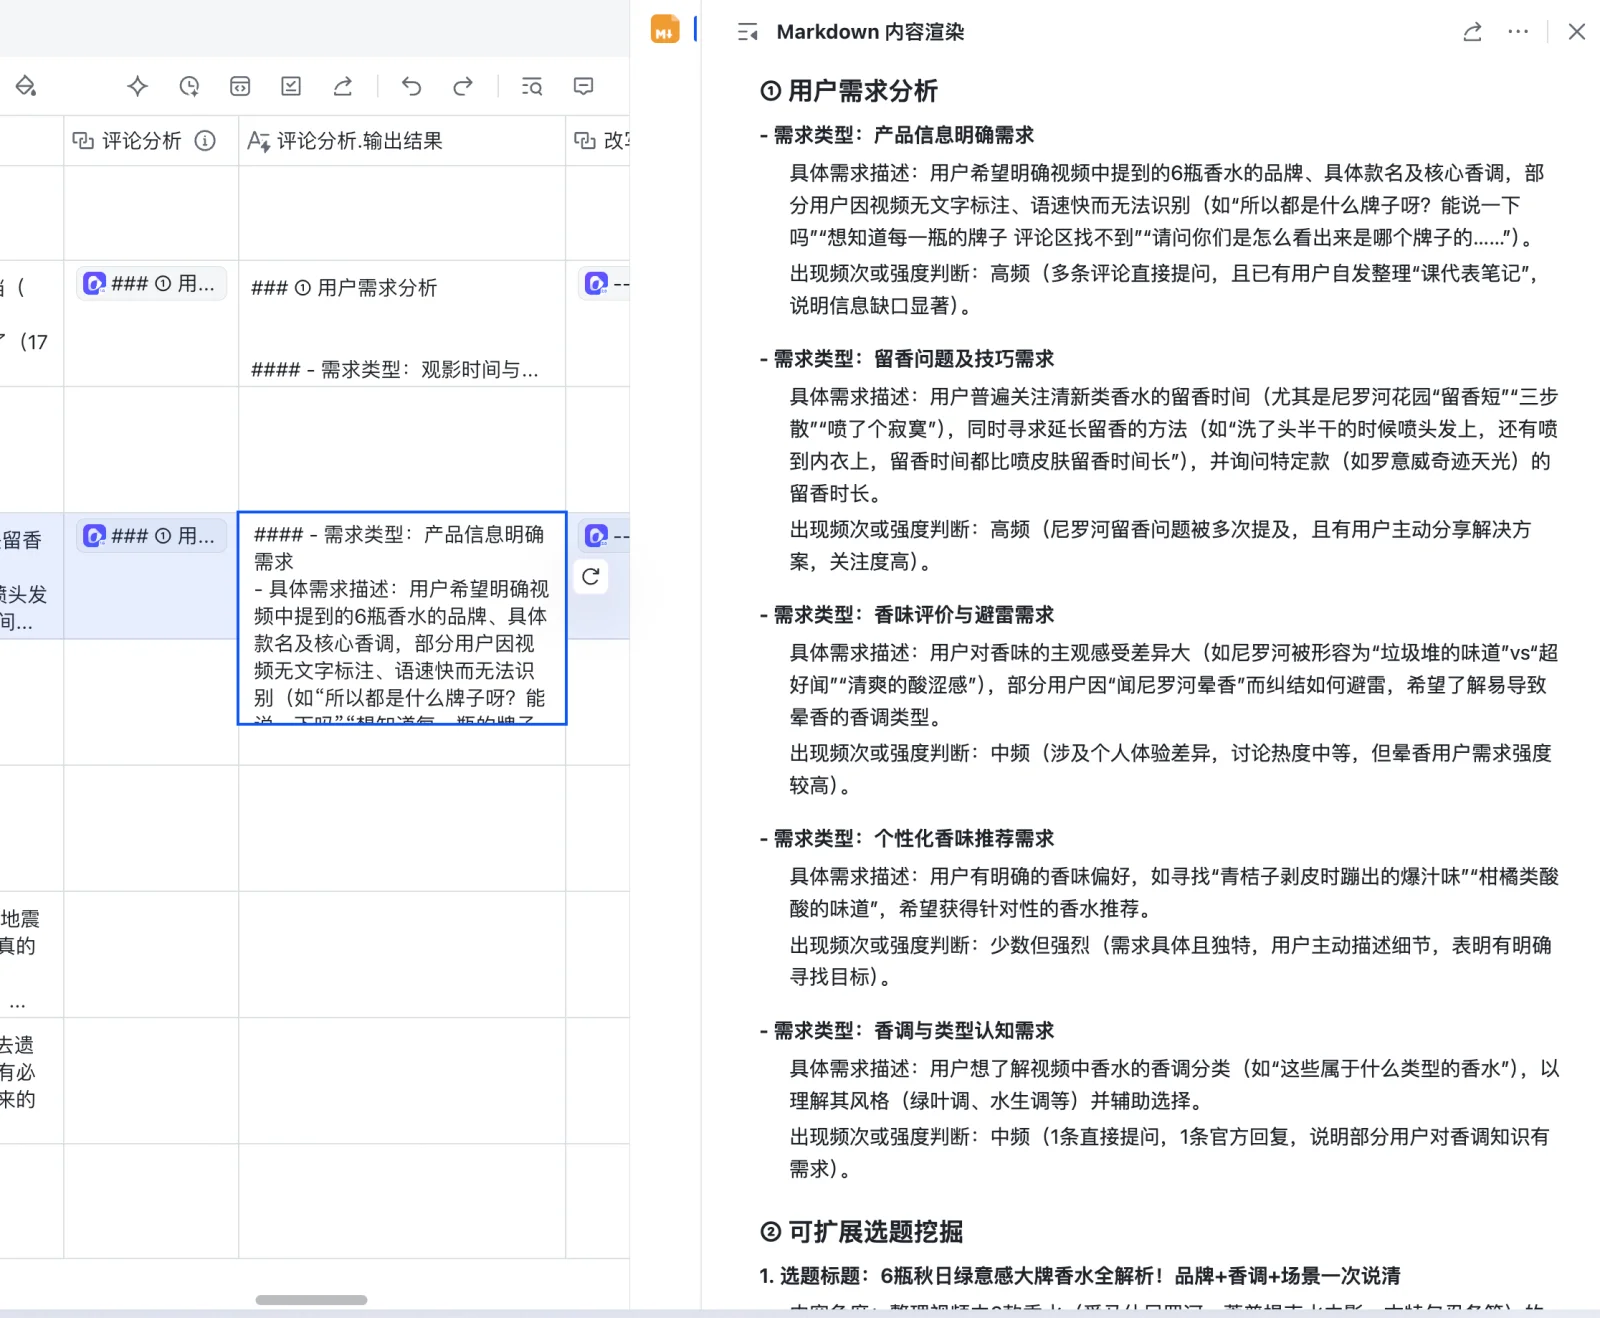Click the heading '② 可扩展选题挖掘'
Image resolution: width=1600 pixels, height=1318 pixels.
click(x=861, y=1232)
